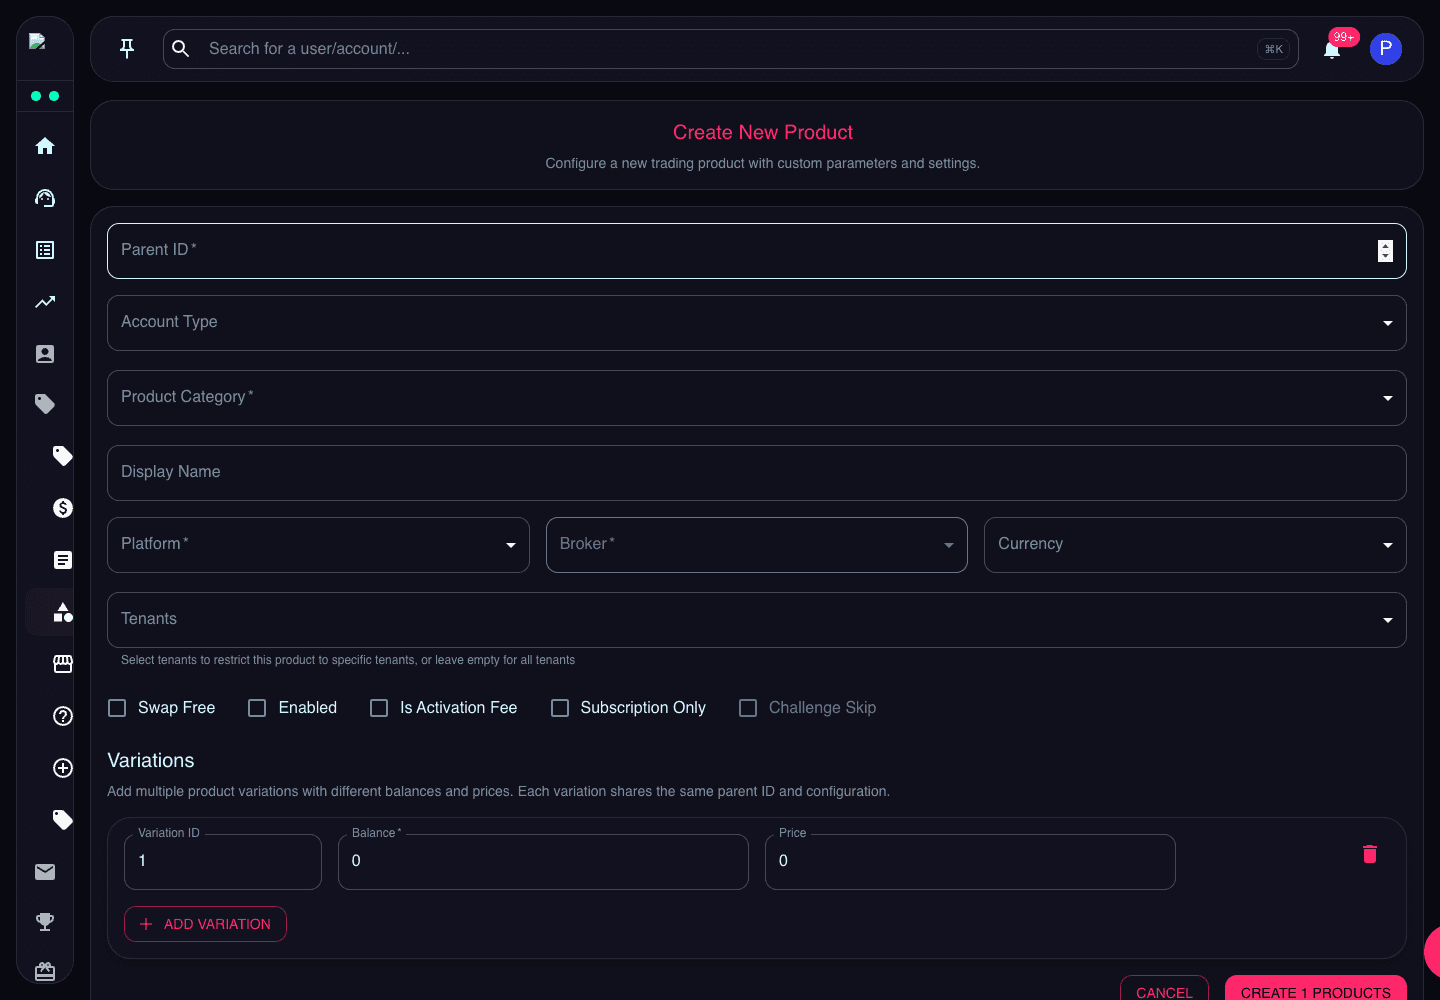Click the pin icon beside the search bar
The height and width of the screenshot is (1000, 1440).
127,48
